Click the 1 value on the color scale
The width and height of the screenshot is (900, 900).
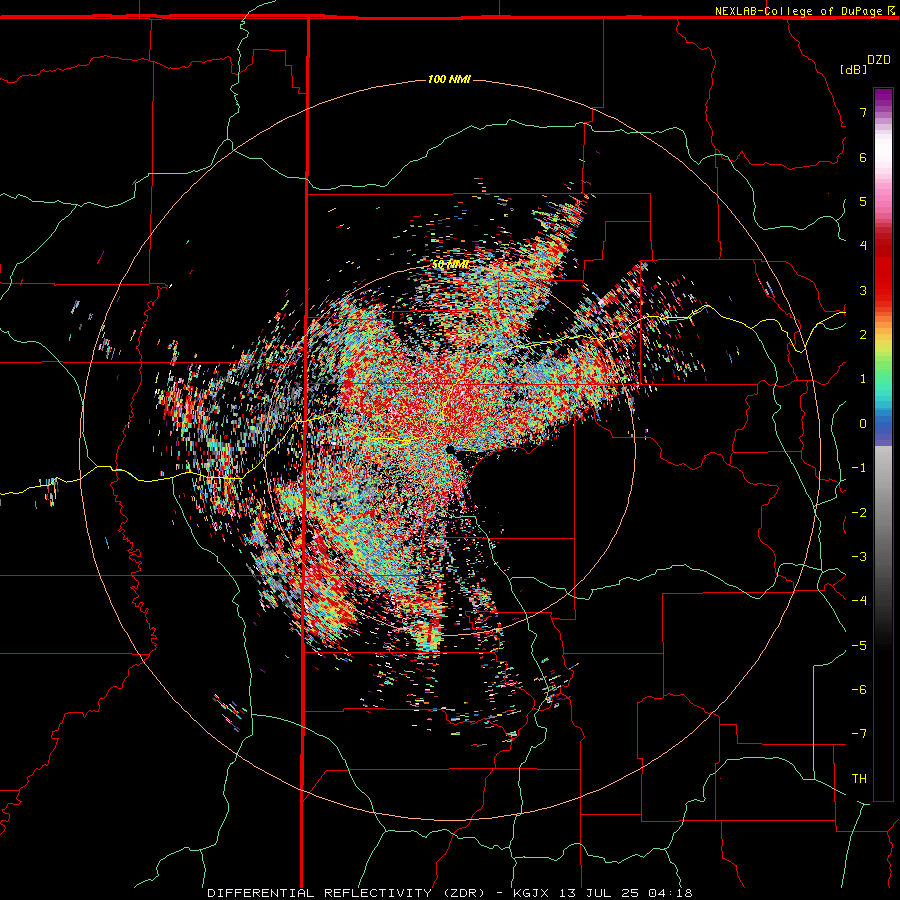tap(863, 379)
